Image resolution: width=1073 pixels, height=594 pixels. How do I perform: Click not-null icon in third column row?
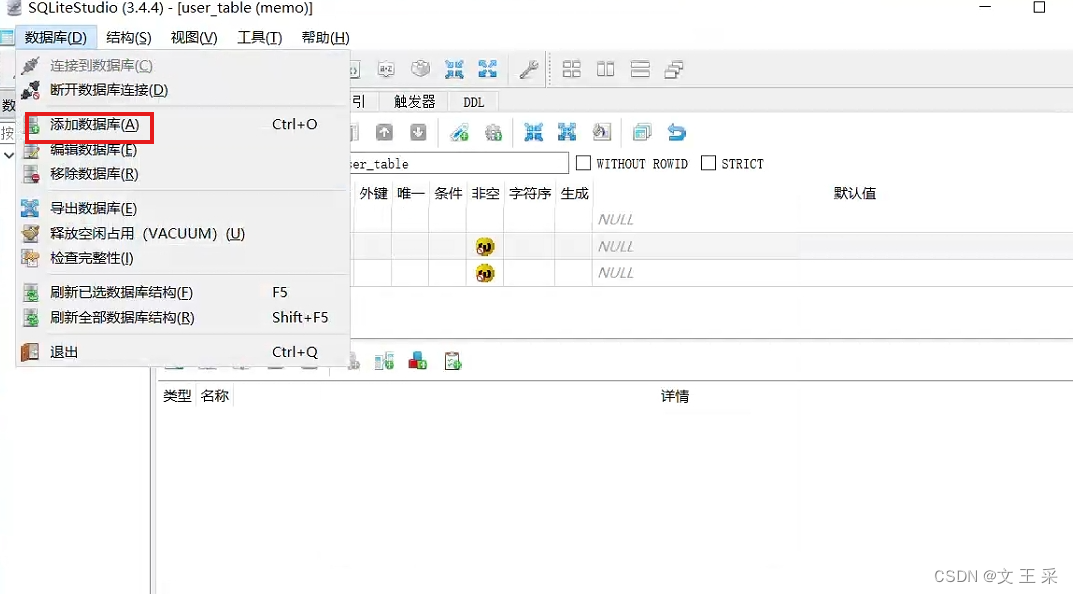485,274
